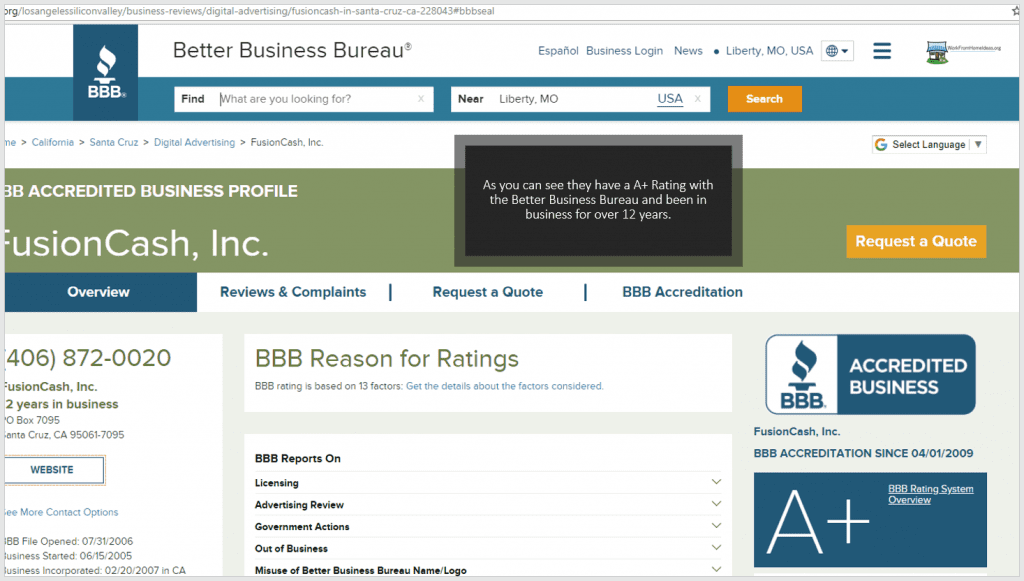Click the Business Started: 06/15/2005 line
Image resolution: width=1024 pixels, height=581 pixels.
coord(68,556)
